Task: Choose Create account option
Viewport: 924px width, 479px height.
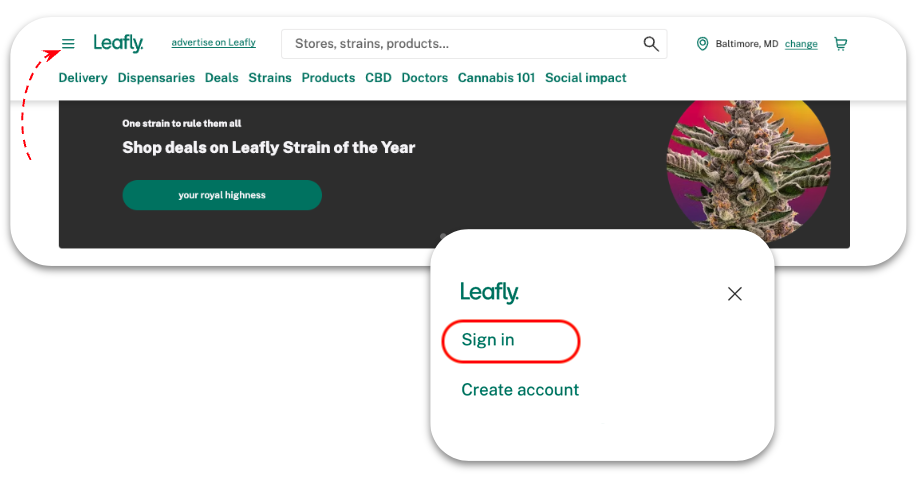Action: click(x=520, y=389)
